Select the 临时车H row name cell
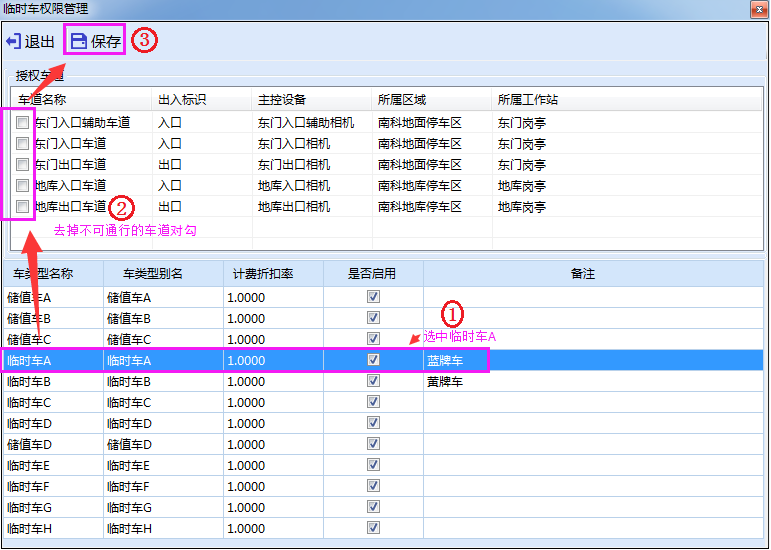 53,528
